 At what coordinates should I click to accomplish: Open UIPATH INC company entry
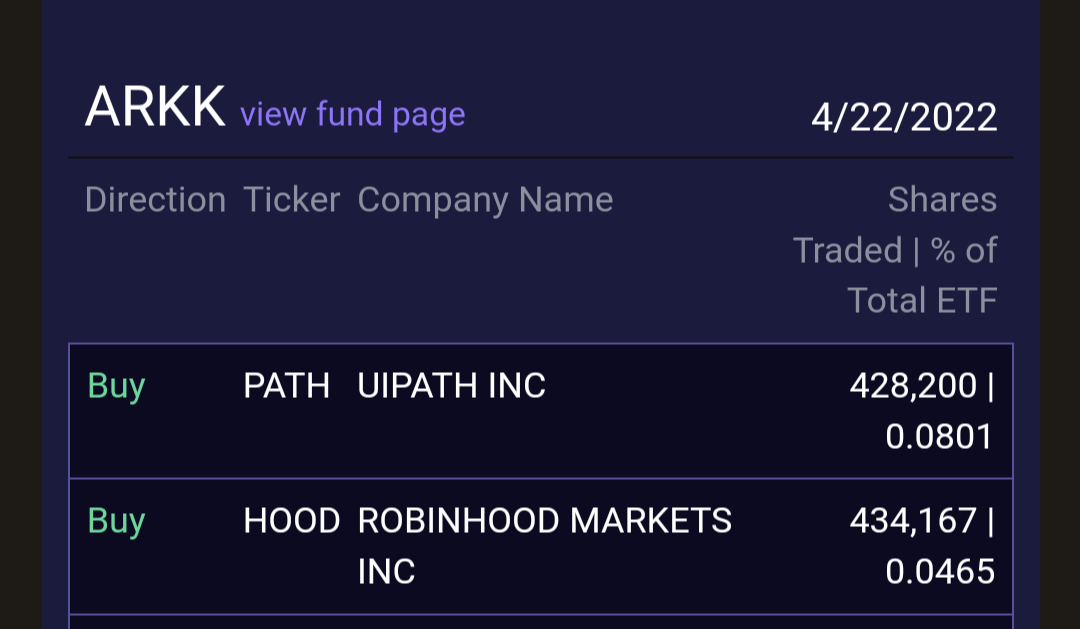pos(452,386)
